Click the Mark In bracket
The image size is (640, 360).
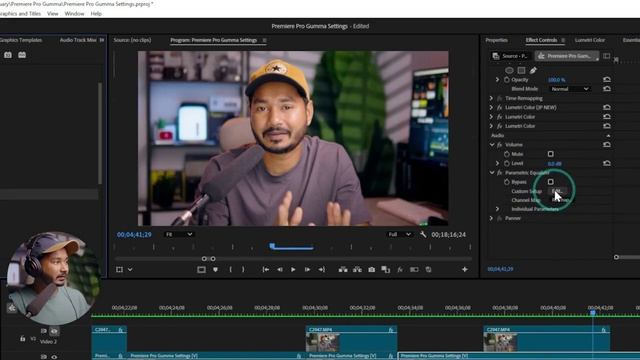pyautogui.click(x=230, y=269)
